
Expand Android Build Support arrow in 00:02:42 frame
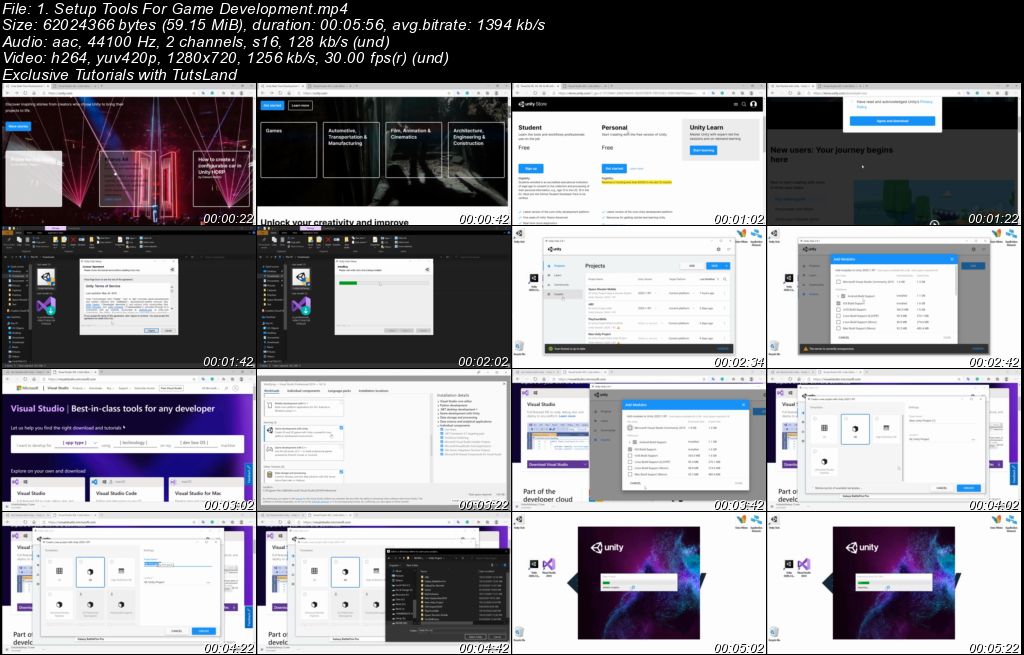[838, 296]
